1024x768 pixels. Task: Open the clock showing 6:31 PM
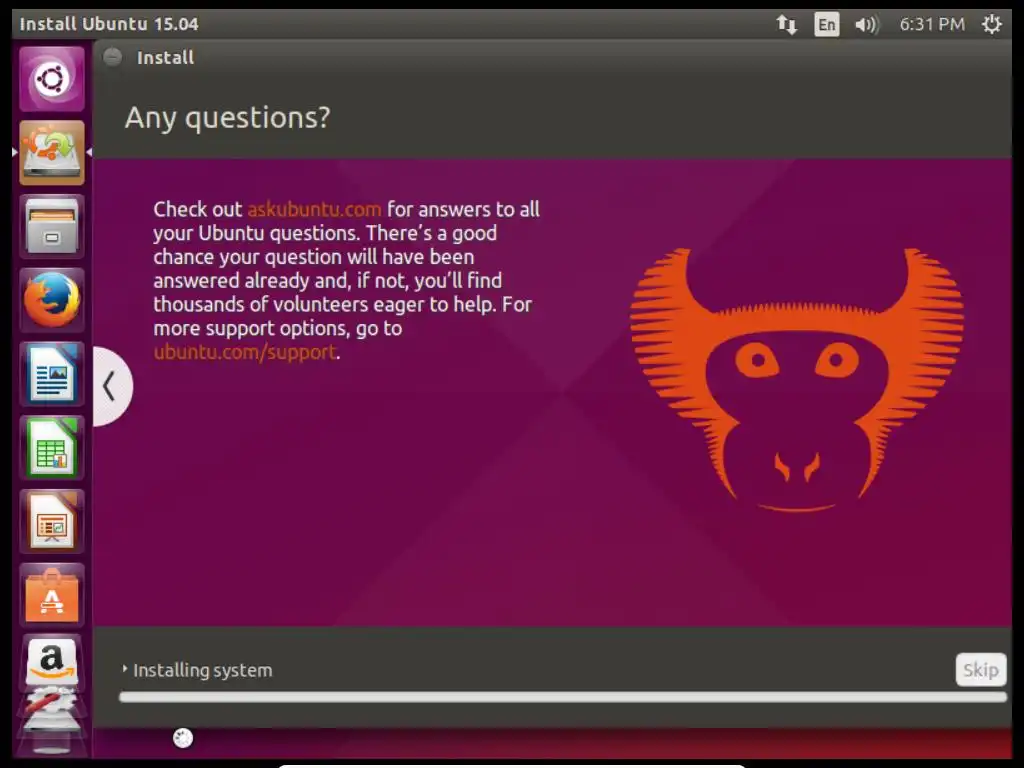pyautogui.click(x=932, y=25)
